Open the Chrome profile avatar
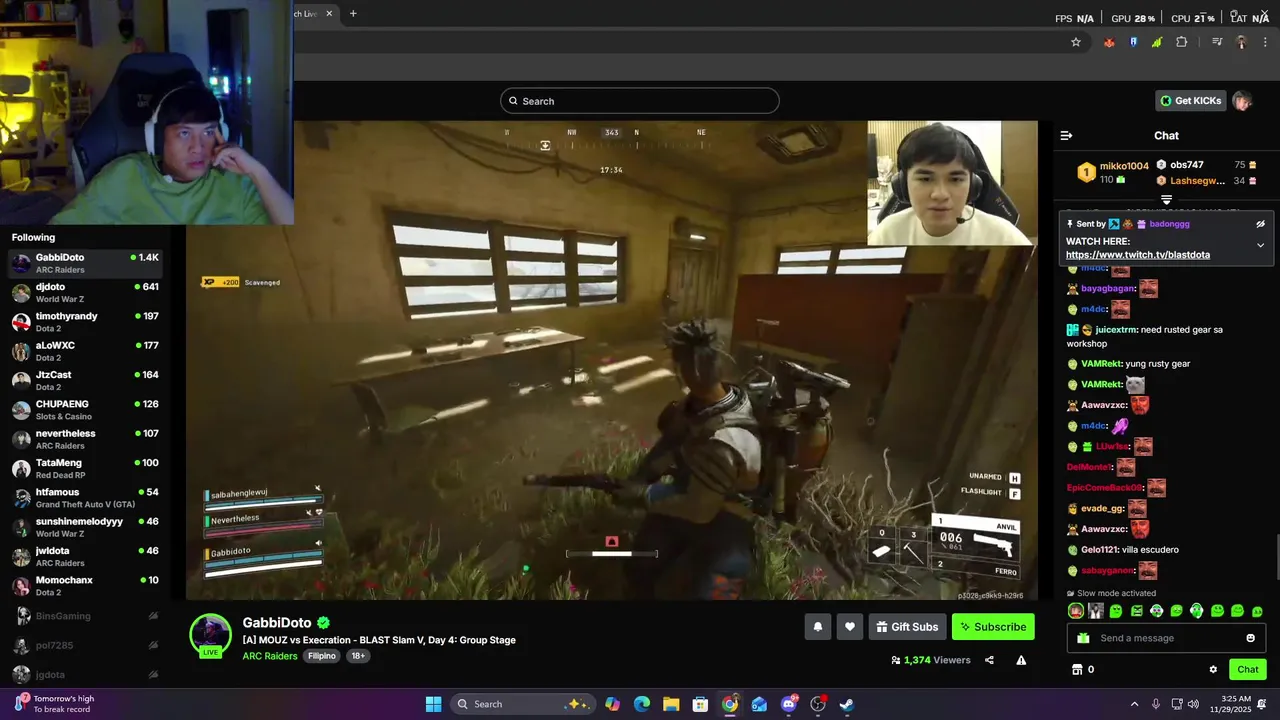 (x=1241, y=42)
